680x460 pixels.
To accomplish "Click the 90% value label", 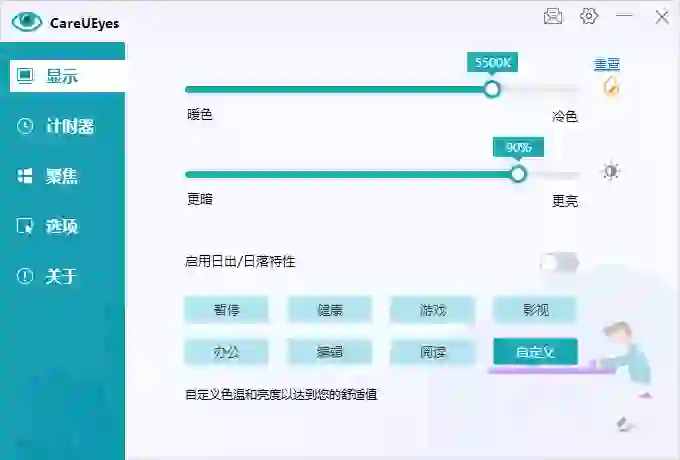I will tap(518, 147).
